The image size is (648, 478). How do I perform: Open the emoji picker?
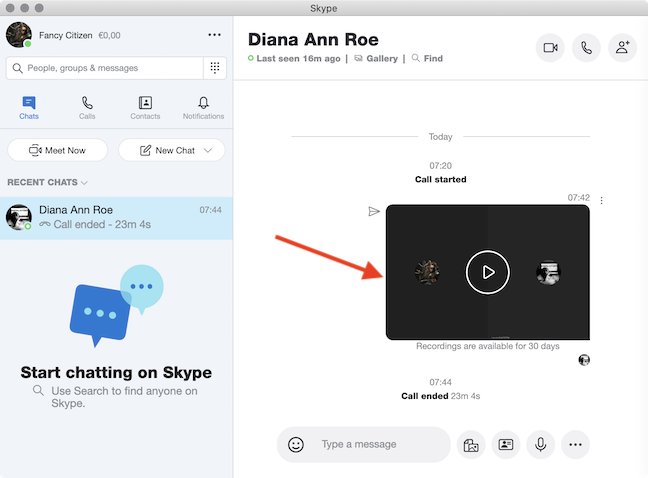[296, 445]
